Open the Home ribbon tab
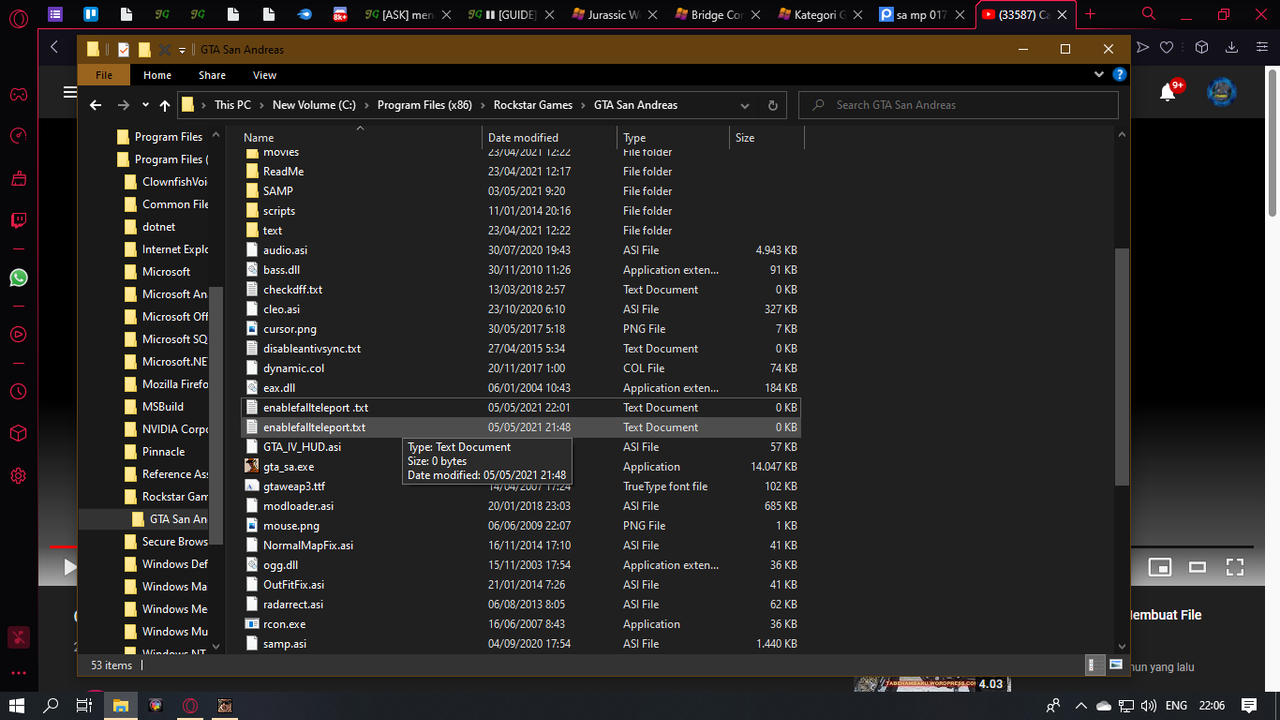1280x720 pixels. click(x=157, y=75)
